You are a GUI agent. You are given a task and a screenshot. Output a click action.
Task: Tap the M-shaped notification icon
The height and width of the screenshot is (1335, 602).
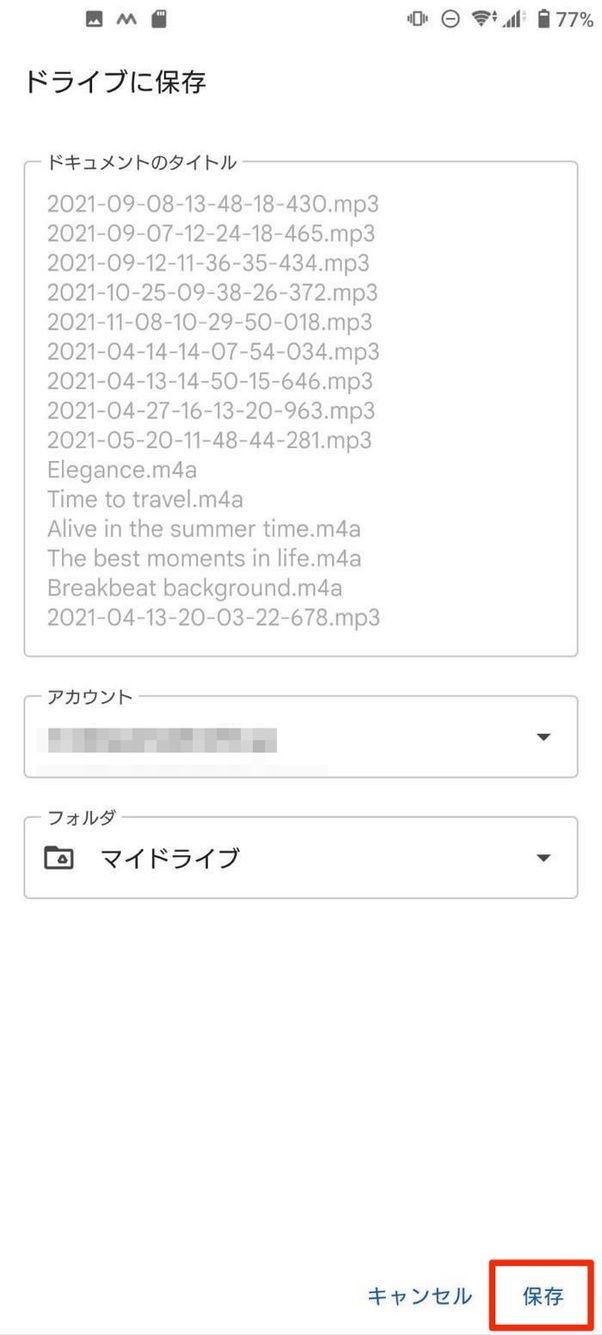coord(126,18)
